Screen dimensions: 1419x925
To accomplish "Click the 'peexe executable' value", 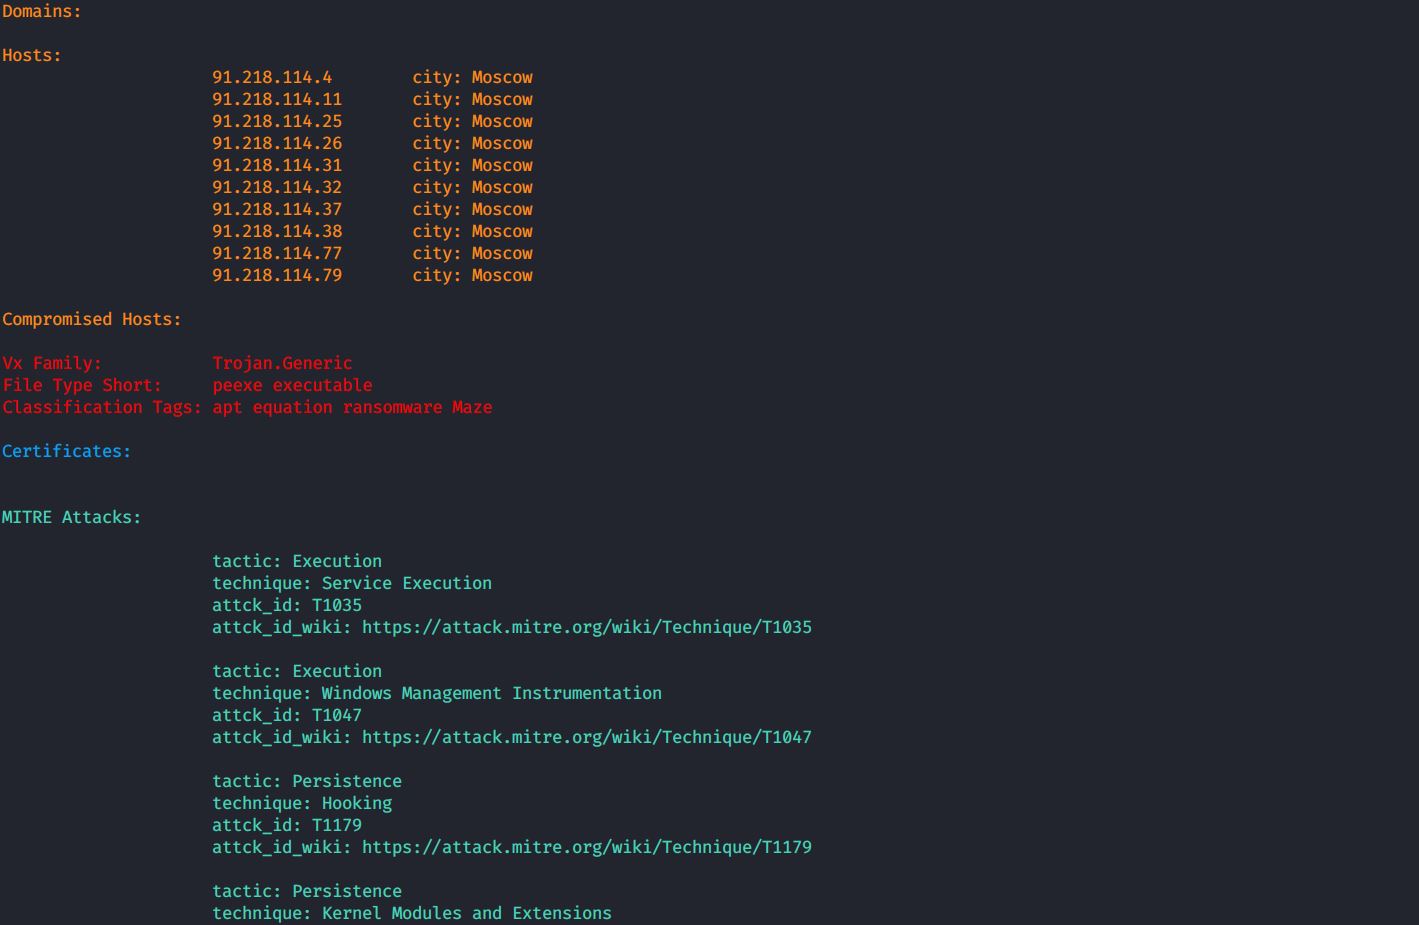I will pos(292,386).
